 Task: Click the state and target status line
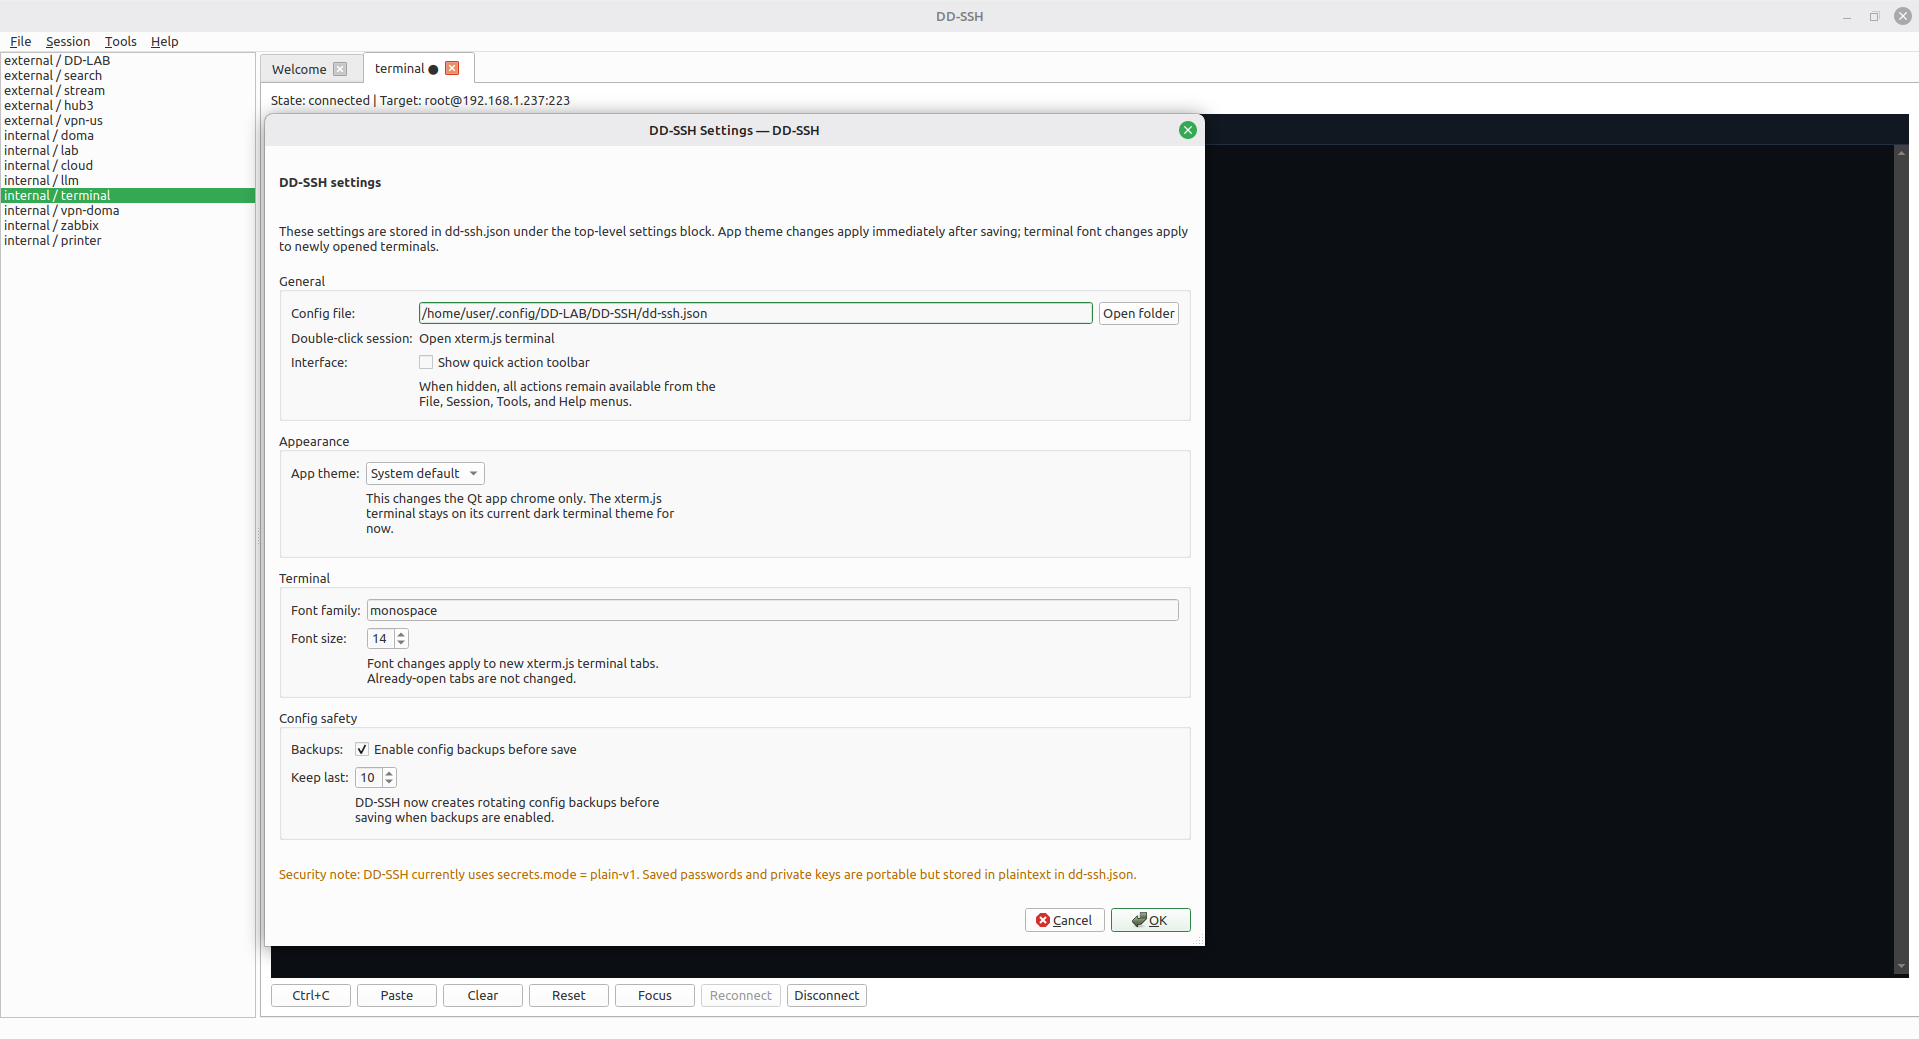420,100
